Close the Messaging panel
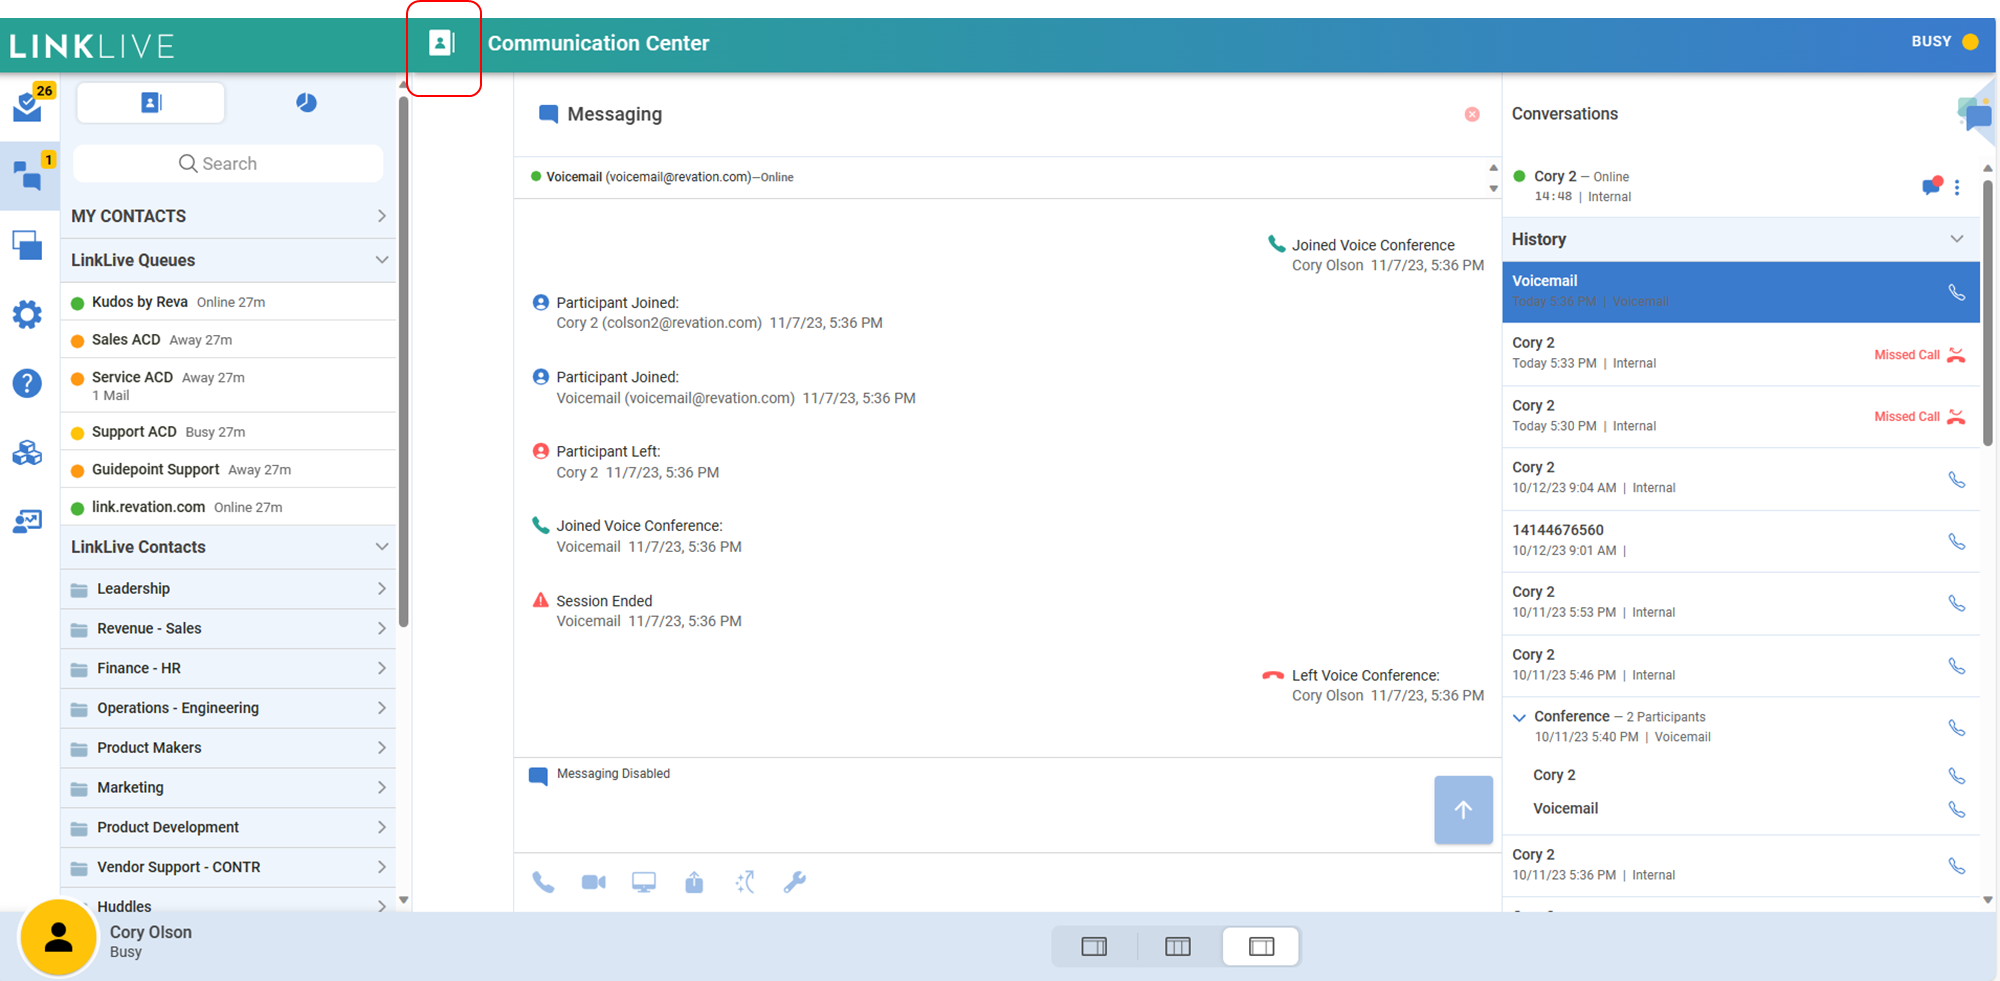Viewport: 2000px width, 981px height. [1472, 115]
